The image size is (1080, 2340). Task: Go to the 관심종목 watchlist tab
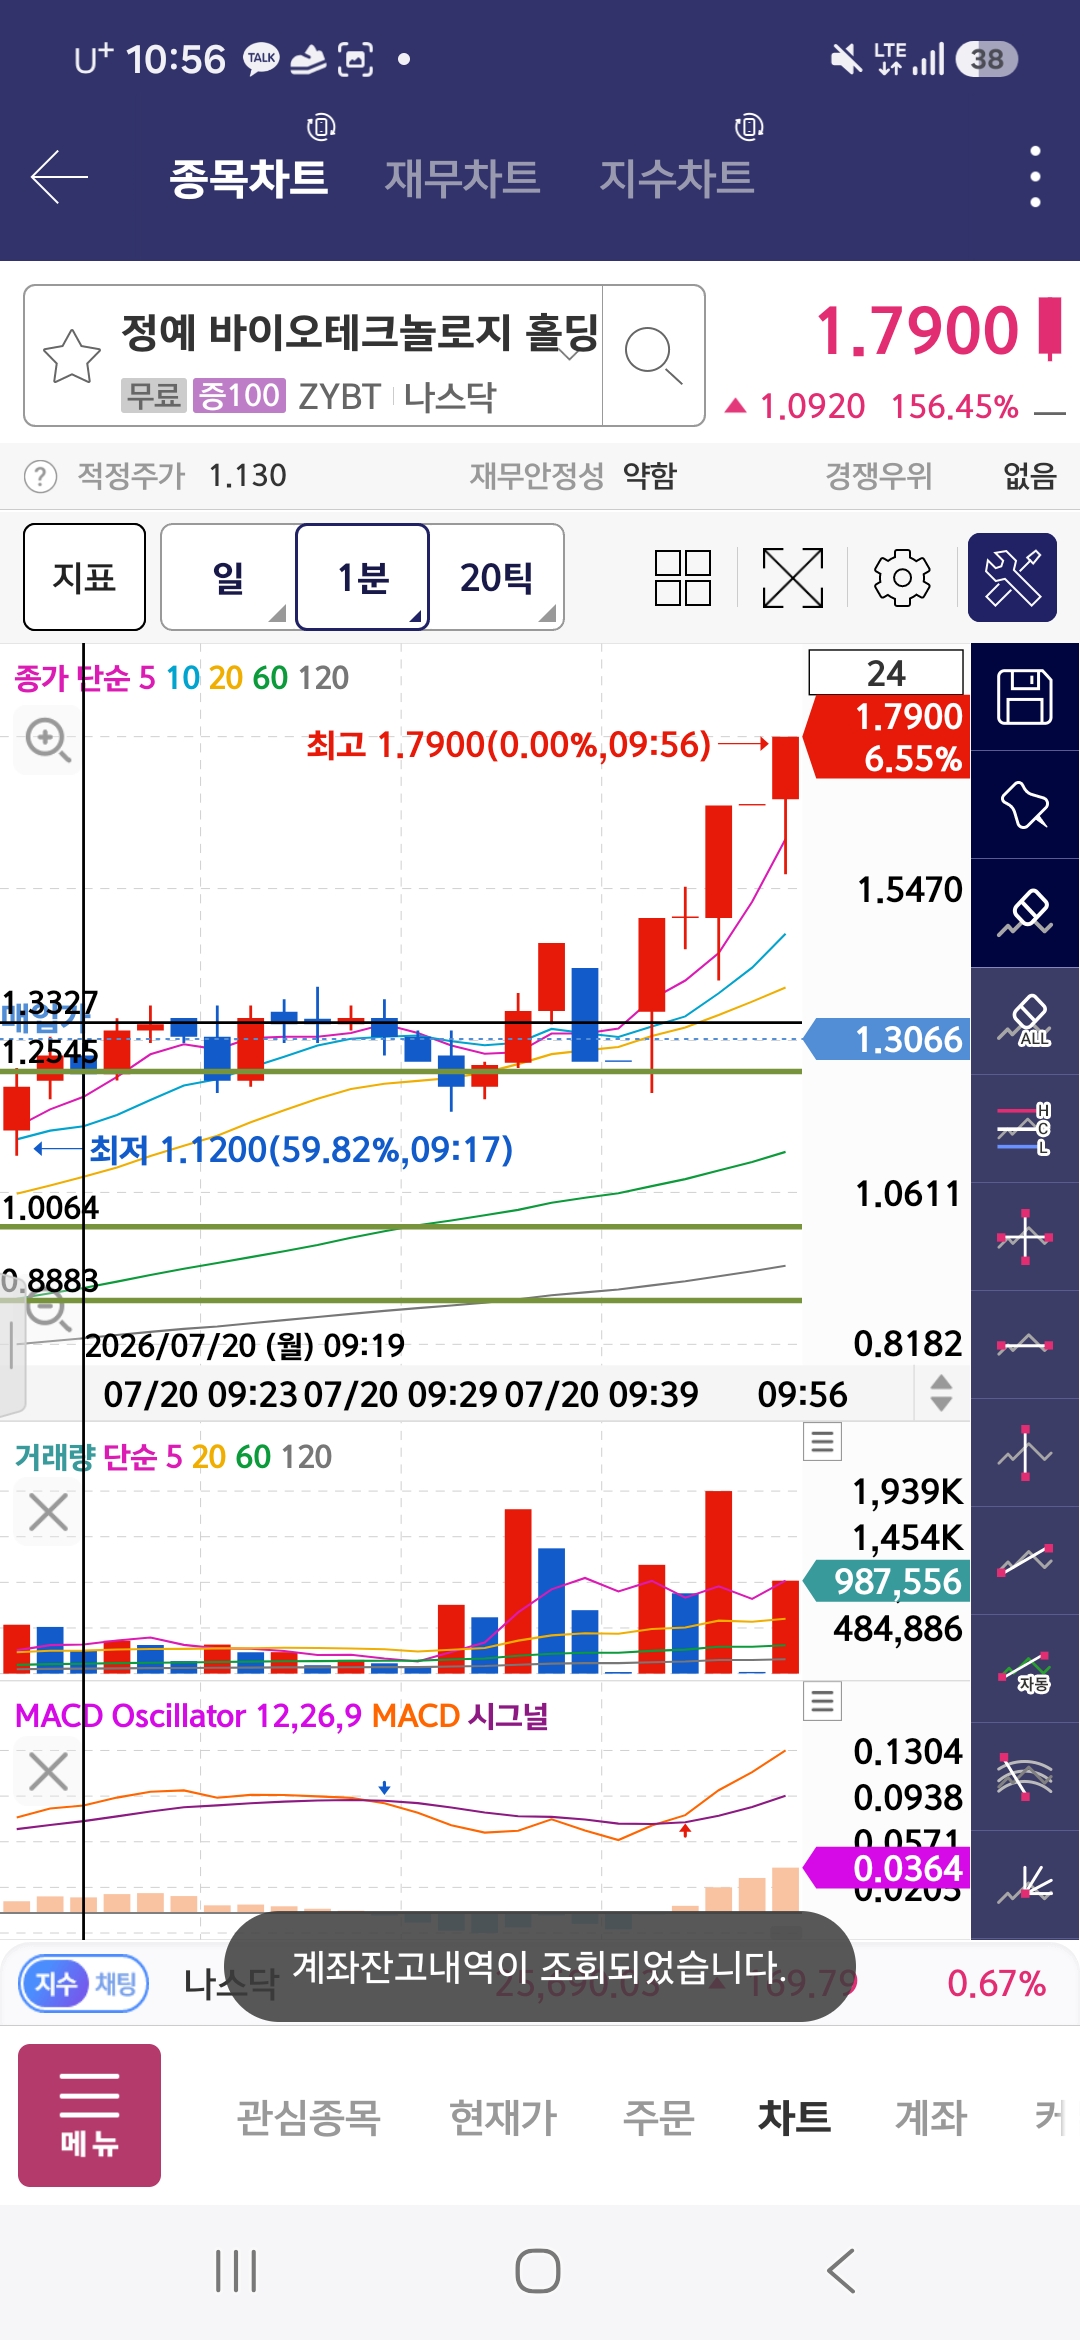[x=308, y=2117]
